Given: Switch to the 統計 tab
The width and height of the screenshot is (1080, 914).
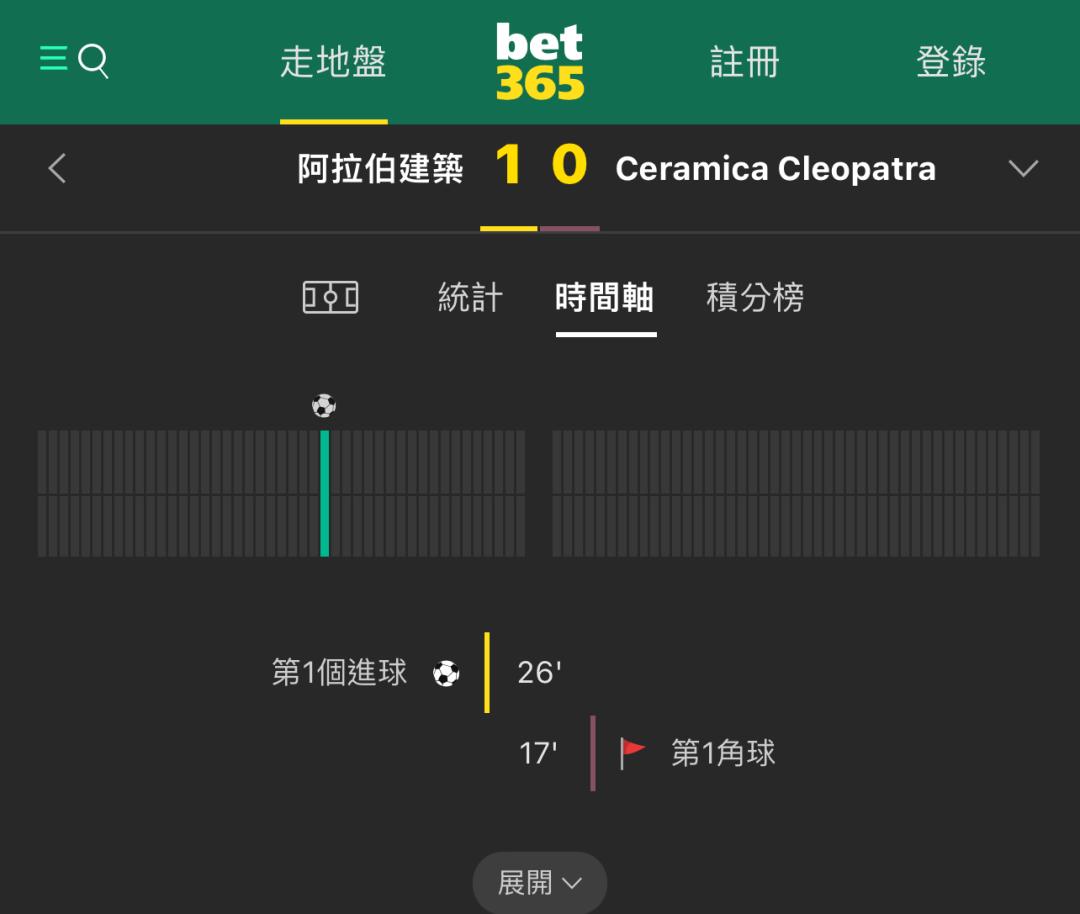Looking at the screenshot, I should pos(470,298).
